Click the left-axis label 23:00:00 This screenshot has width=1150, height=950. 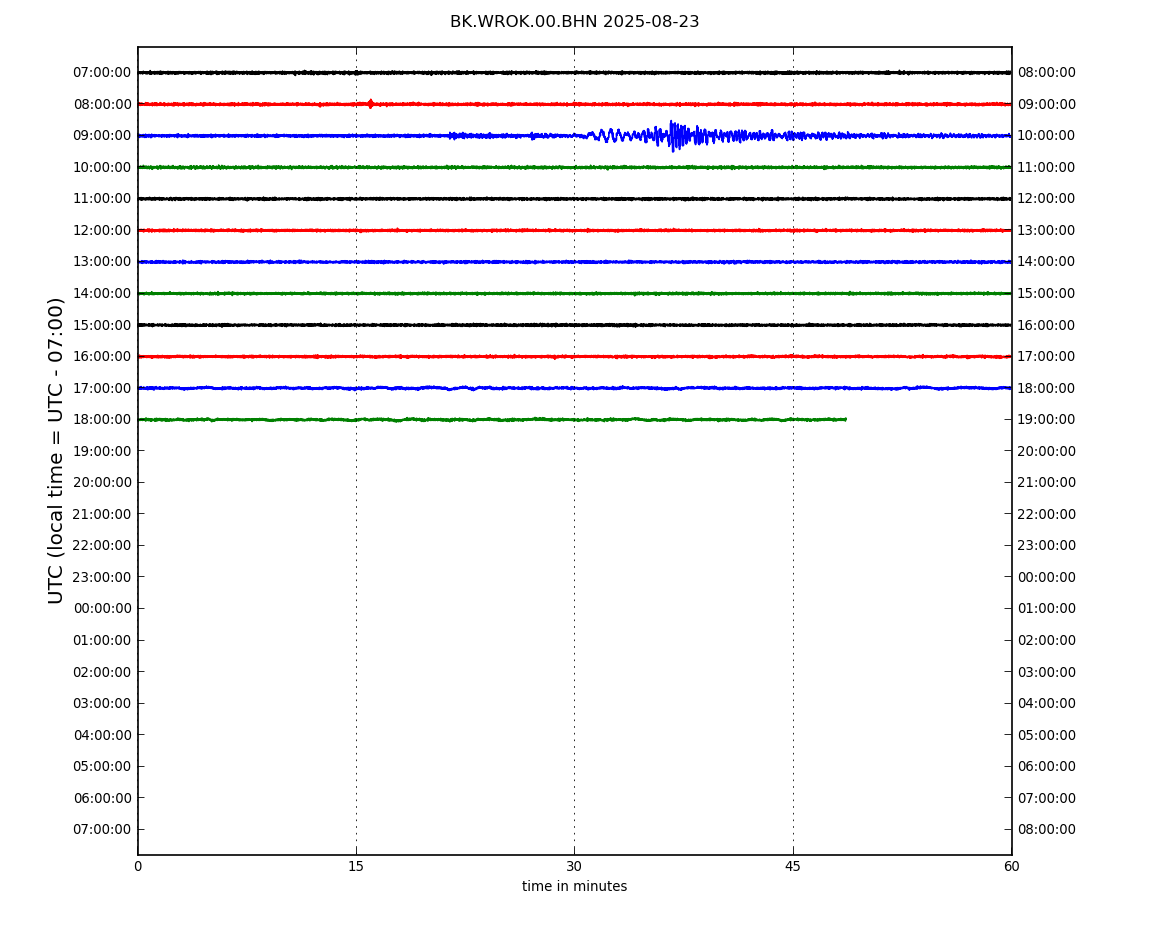coord(103,577)
